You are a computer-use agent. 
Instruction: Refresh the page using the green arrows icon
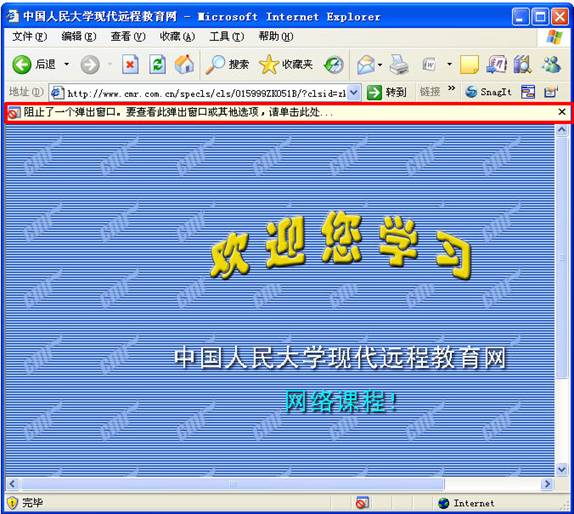point(157,65)
